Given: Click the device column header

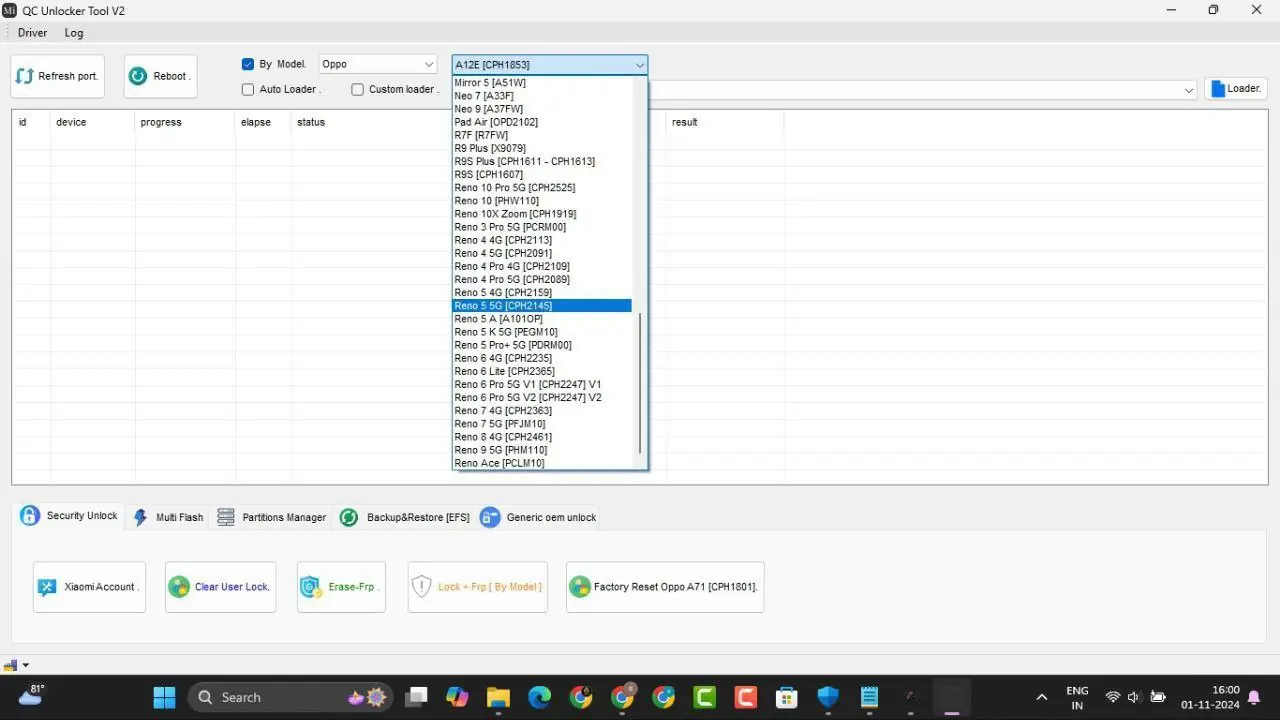Looking at the screenshot, I should (x=92, y=122).
